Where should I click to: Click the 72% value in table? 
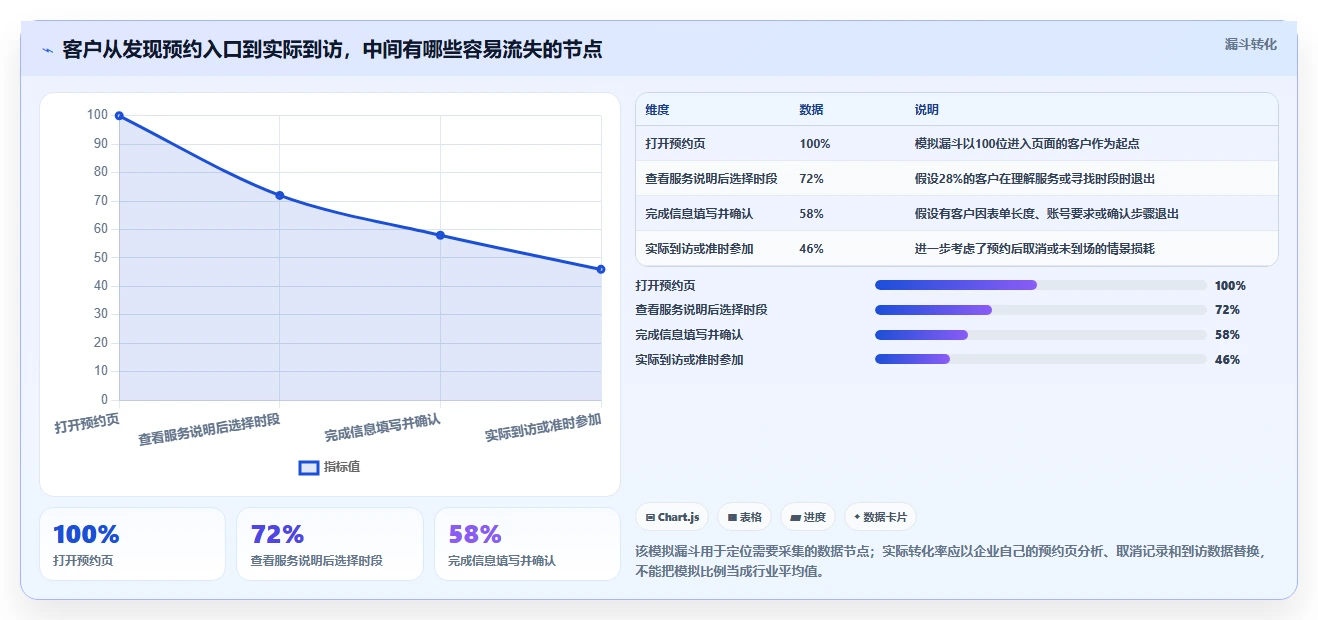(811, 179)
